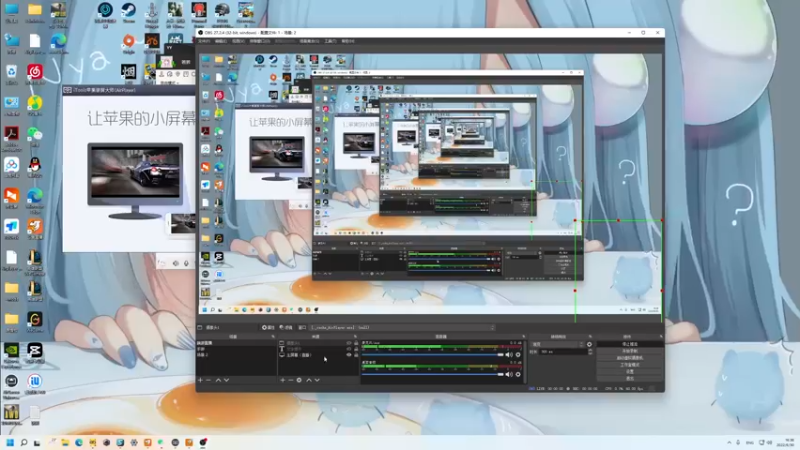Open Desktop Audio settings gear in the mixer
The width and height of the screenshot is (800, 450).
[x=518, y=374]
